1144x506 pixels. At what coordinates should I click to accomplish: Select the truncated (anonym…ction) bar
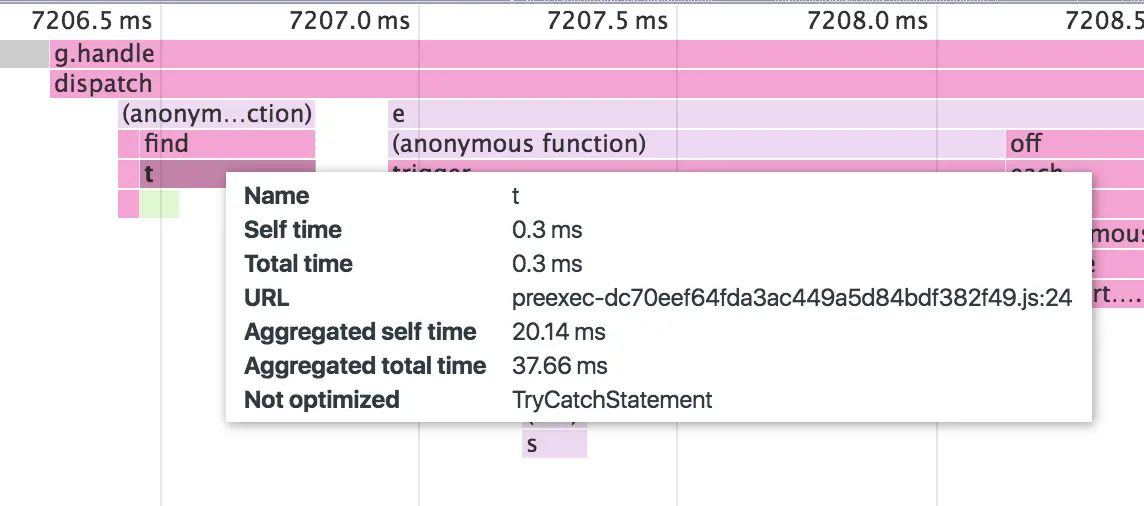216,114
